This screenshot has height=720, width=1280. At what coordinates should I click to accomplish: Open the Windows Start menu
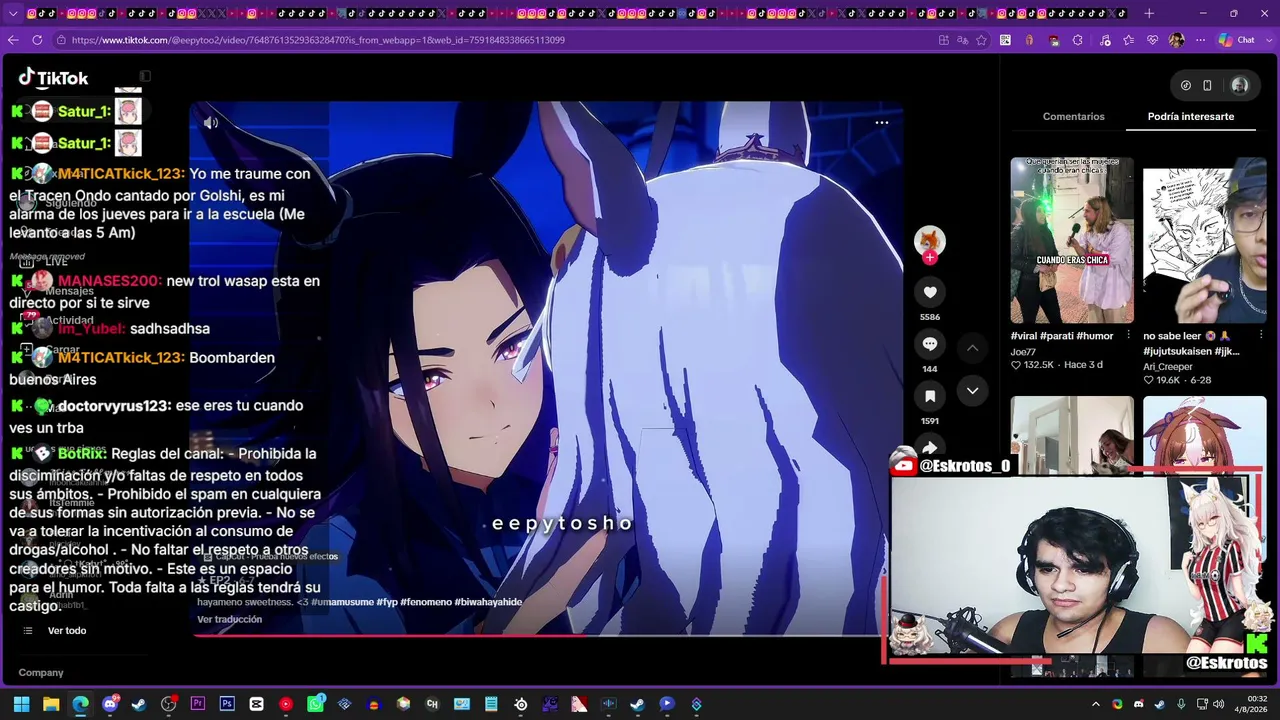pyautogui.click(x=21, y=704)
